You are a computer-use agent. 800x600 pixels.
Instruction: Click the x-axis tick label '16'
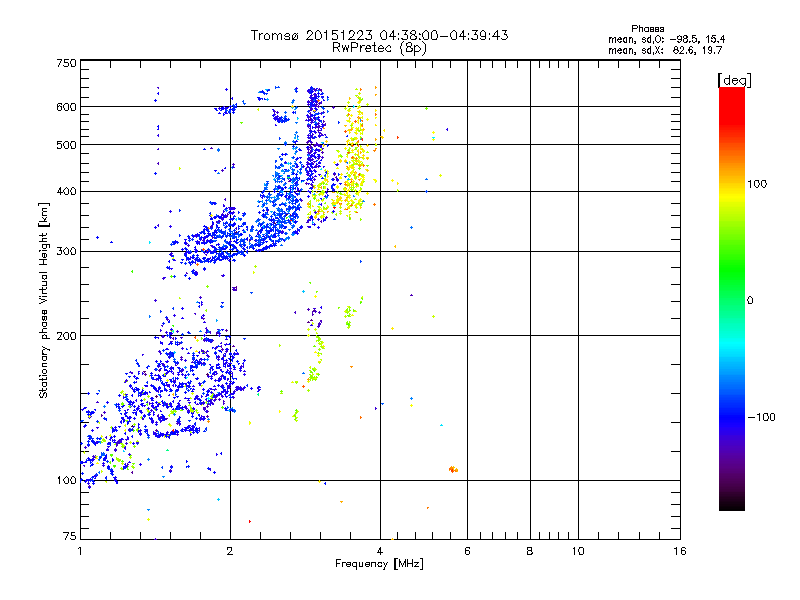(680, 551)
